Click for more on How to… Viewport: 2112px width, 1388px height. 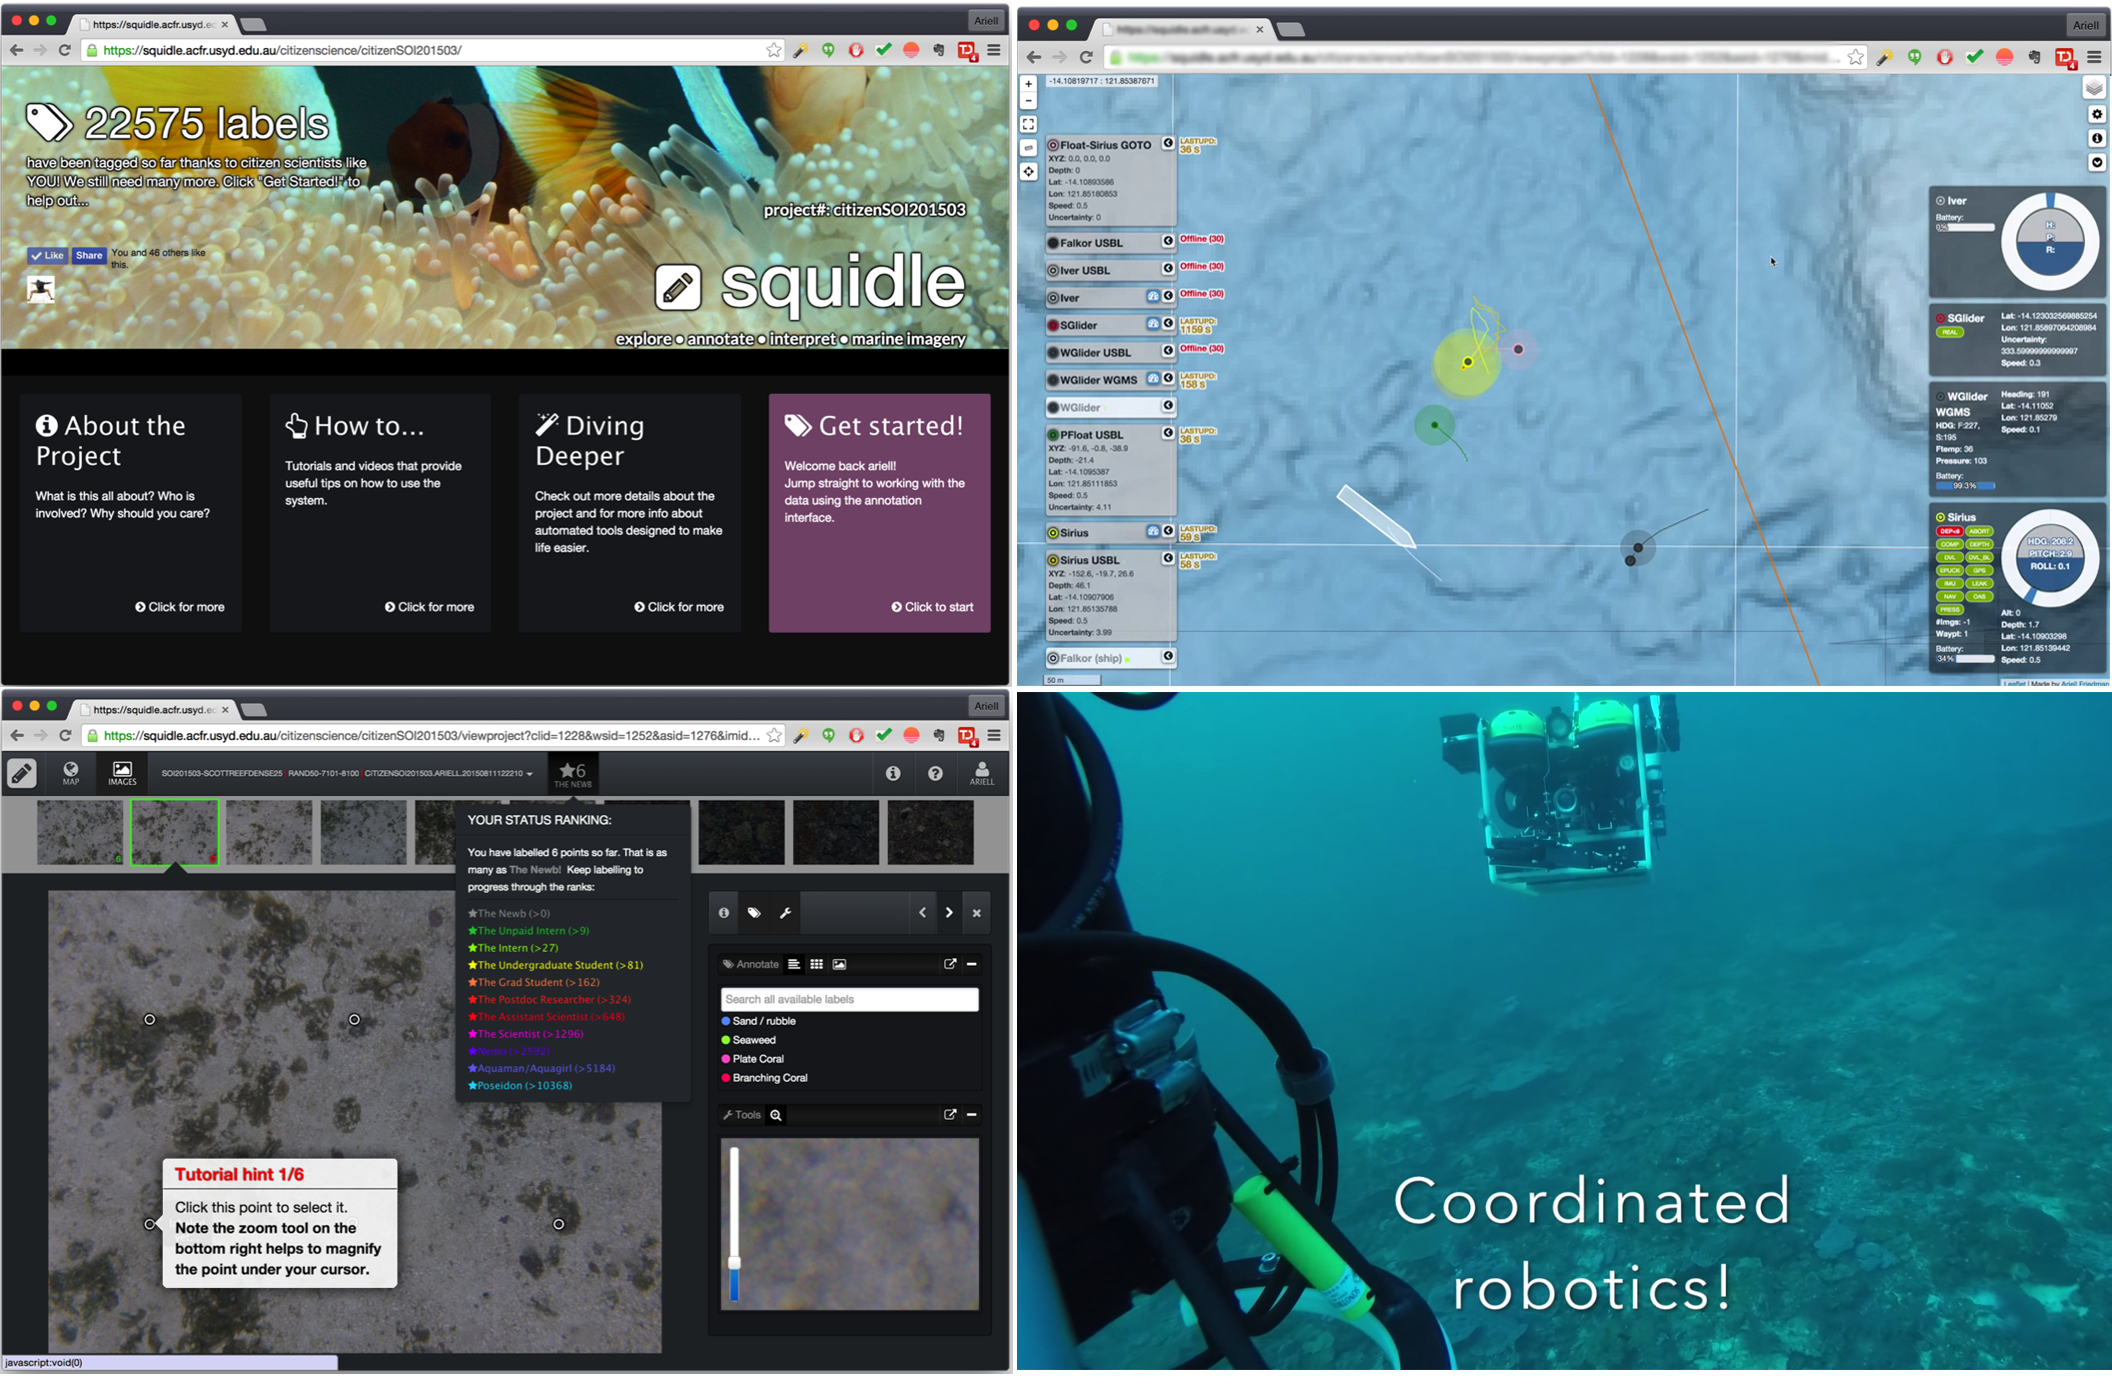[430, 607]
